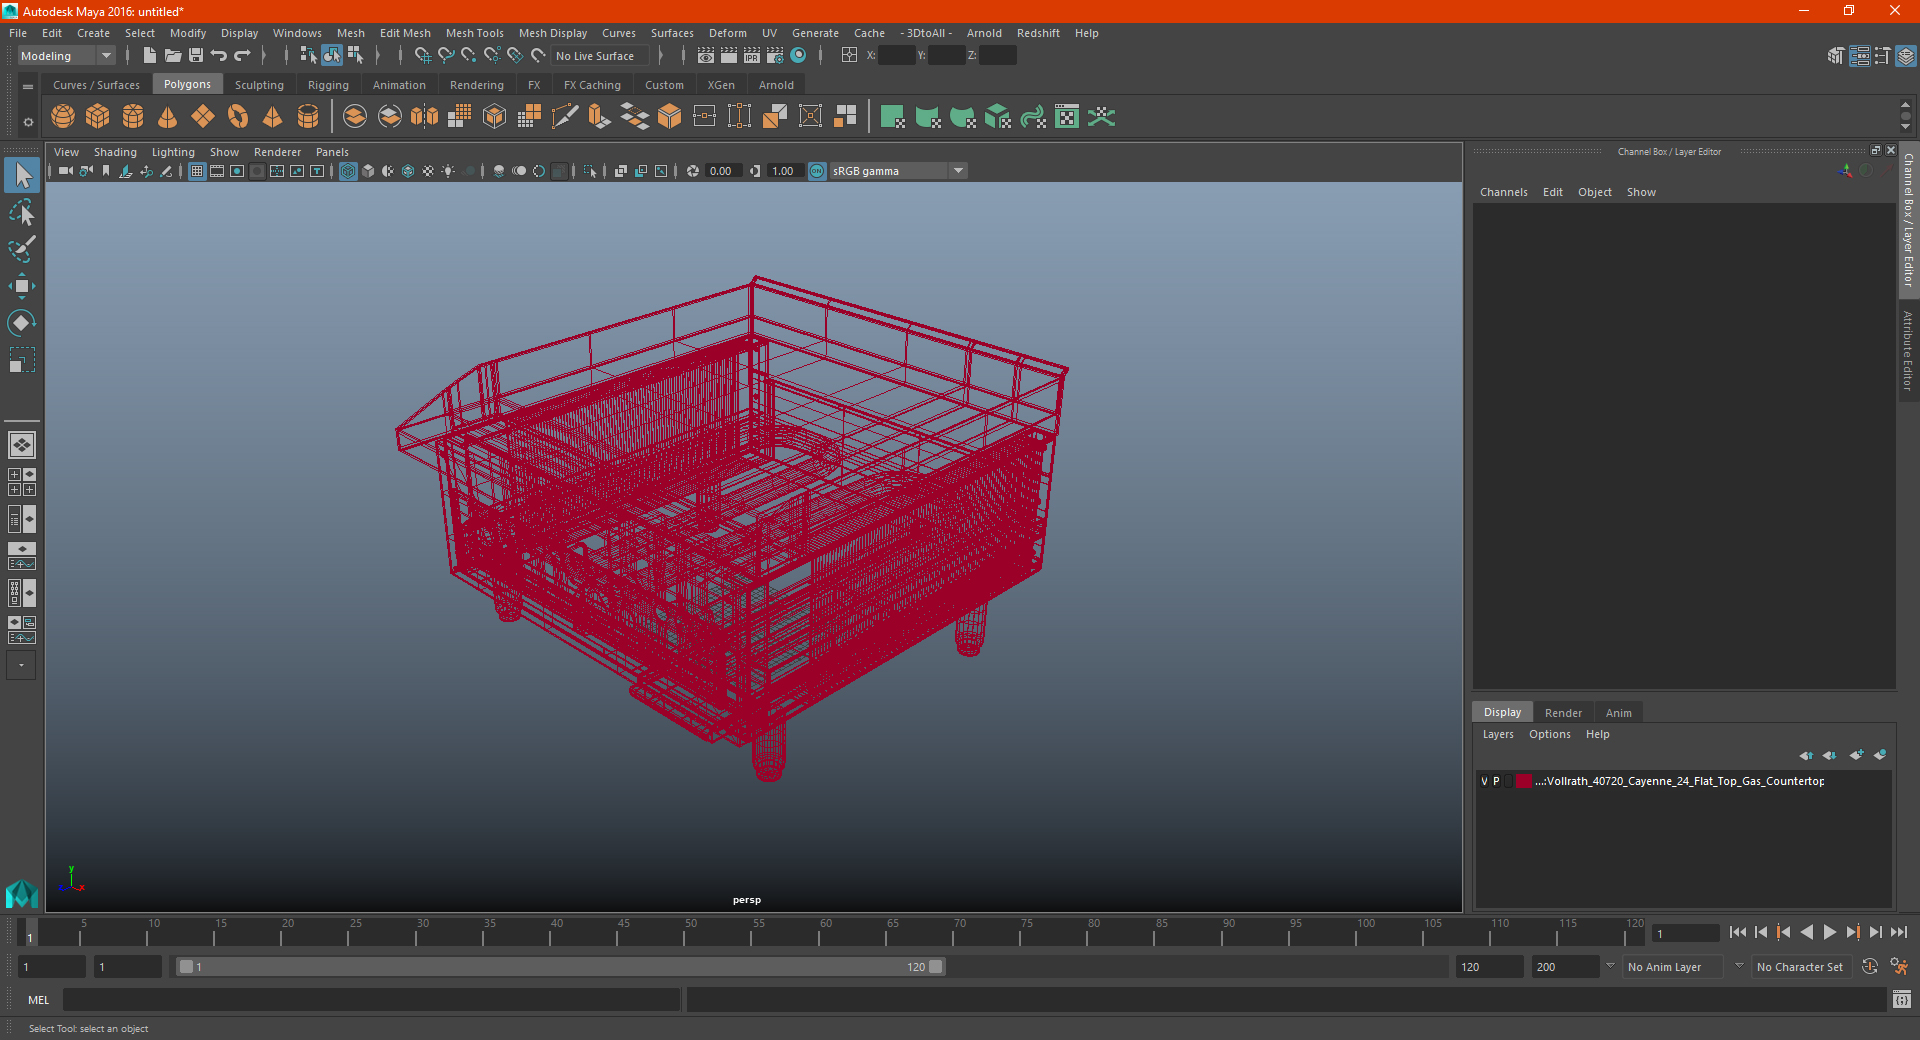Create a polygon plane from the shelf
The image size is (1920, 1040).
tap(203, 117)
